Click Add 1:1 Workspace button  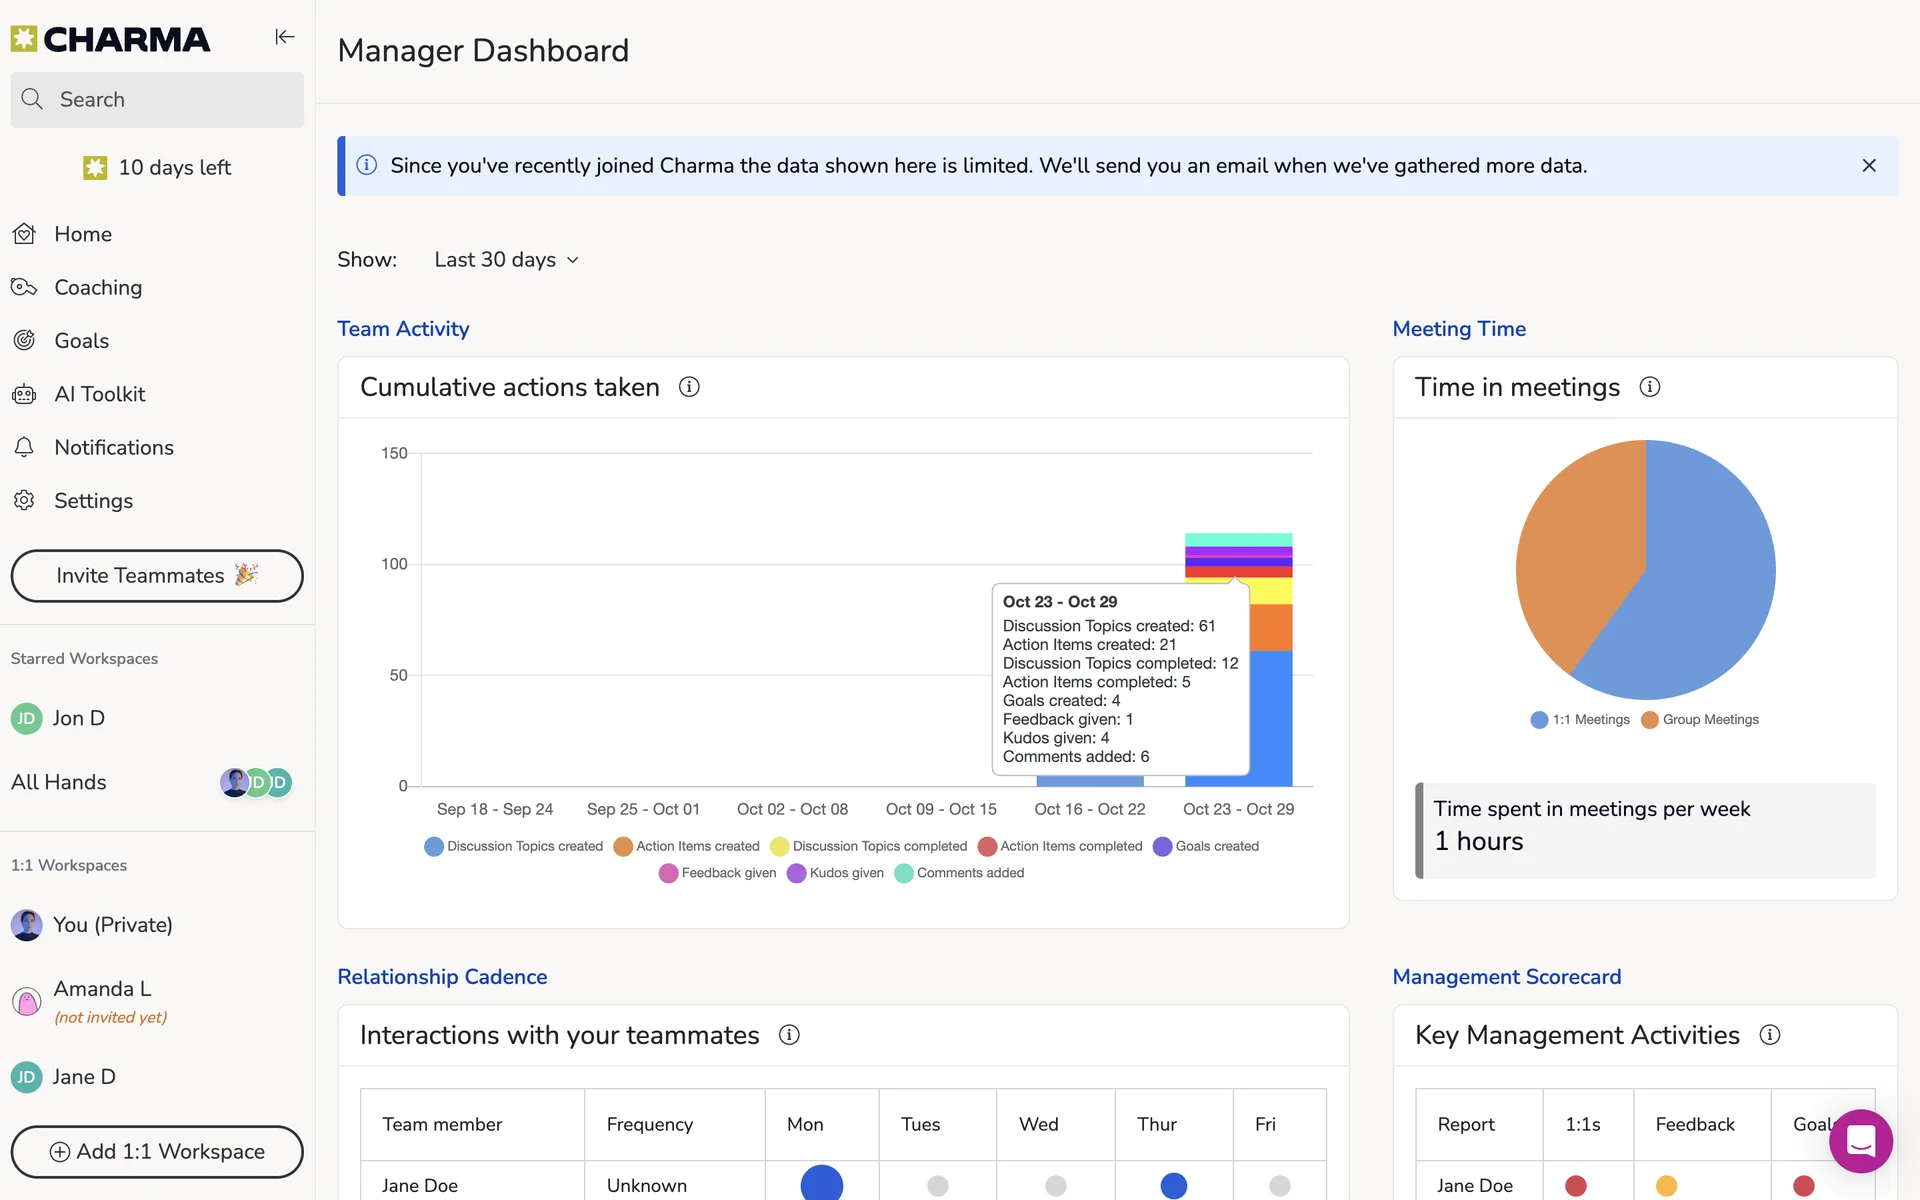pyautogui.click(x=157, y=1152)
